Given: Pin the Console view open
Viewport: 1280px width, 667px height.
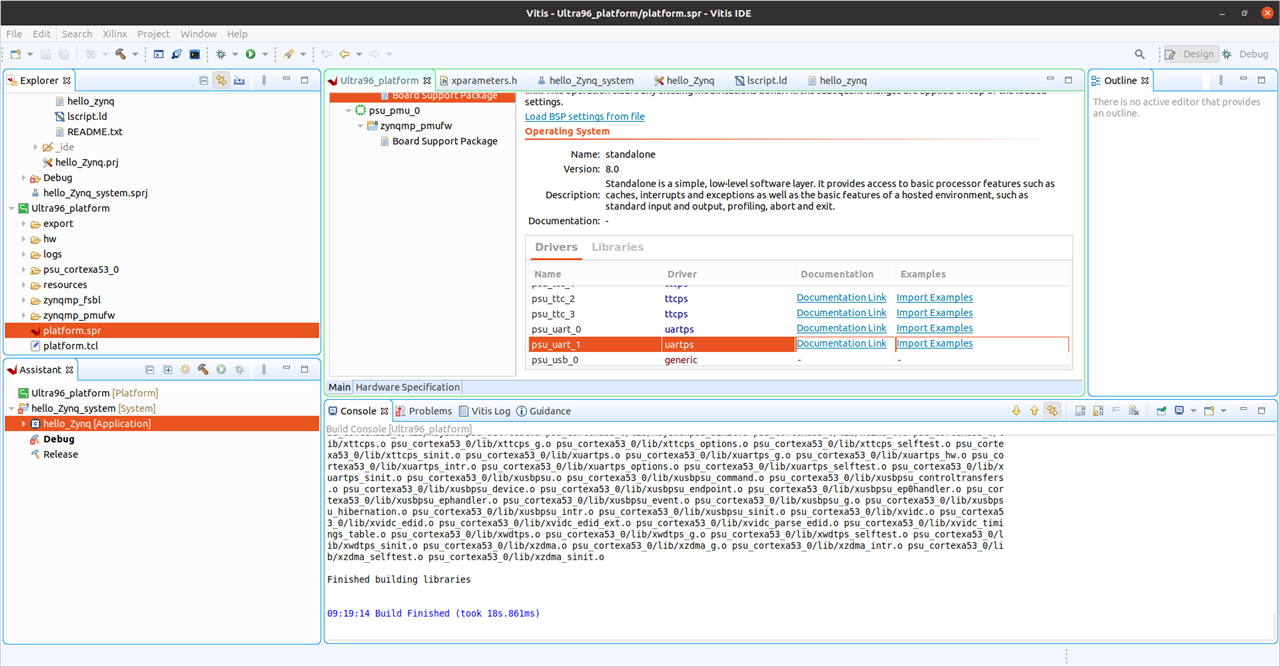Looking at the screenshot, I should point(1162,410).
